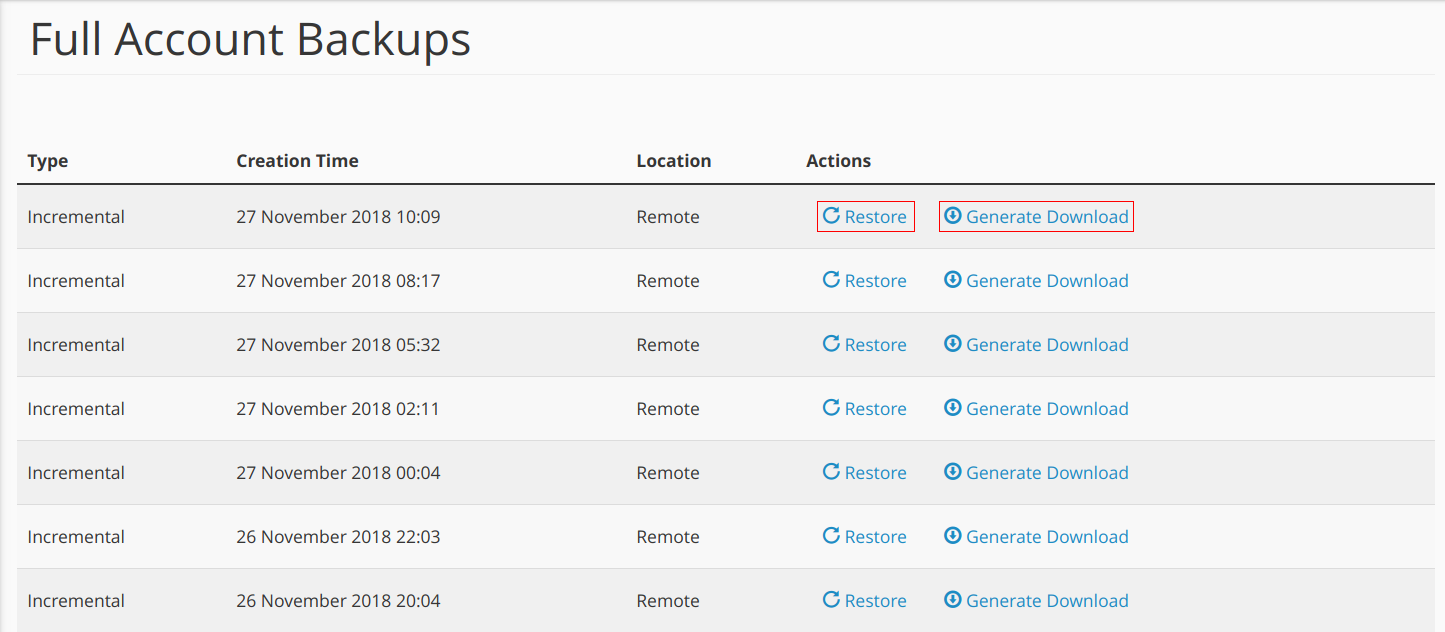This screenshot has height=632, width=1445.
Task: Click restore icon for 26 November 22:03 backup
Action: (x=831, y=536)
